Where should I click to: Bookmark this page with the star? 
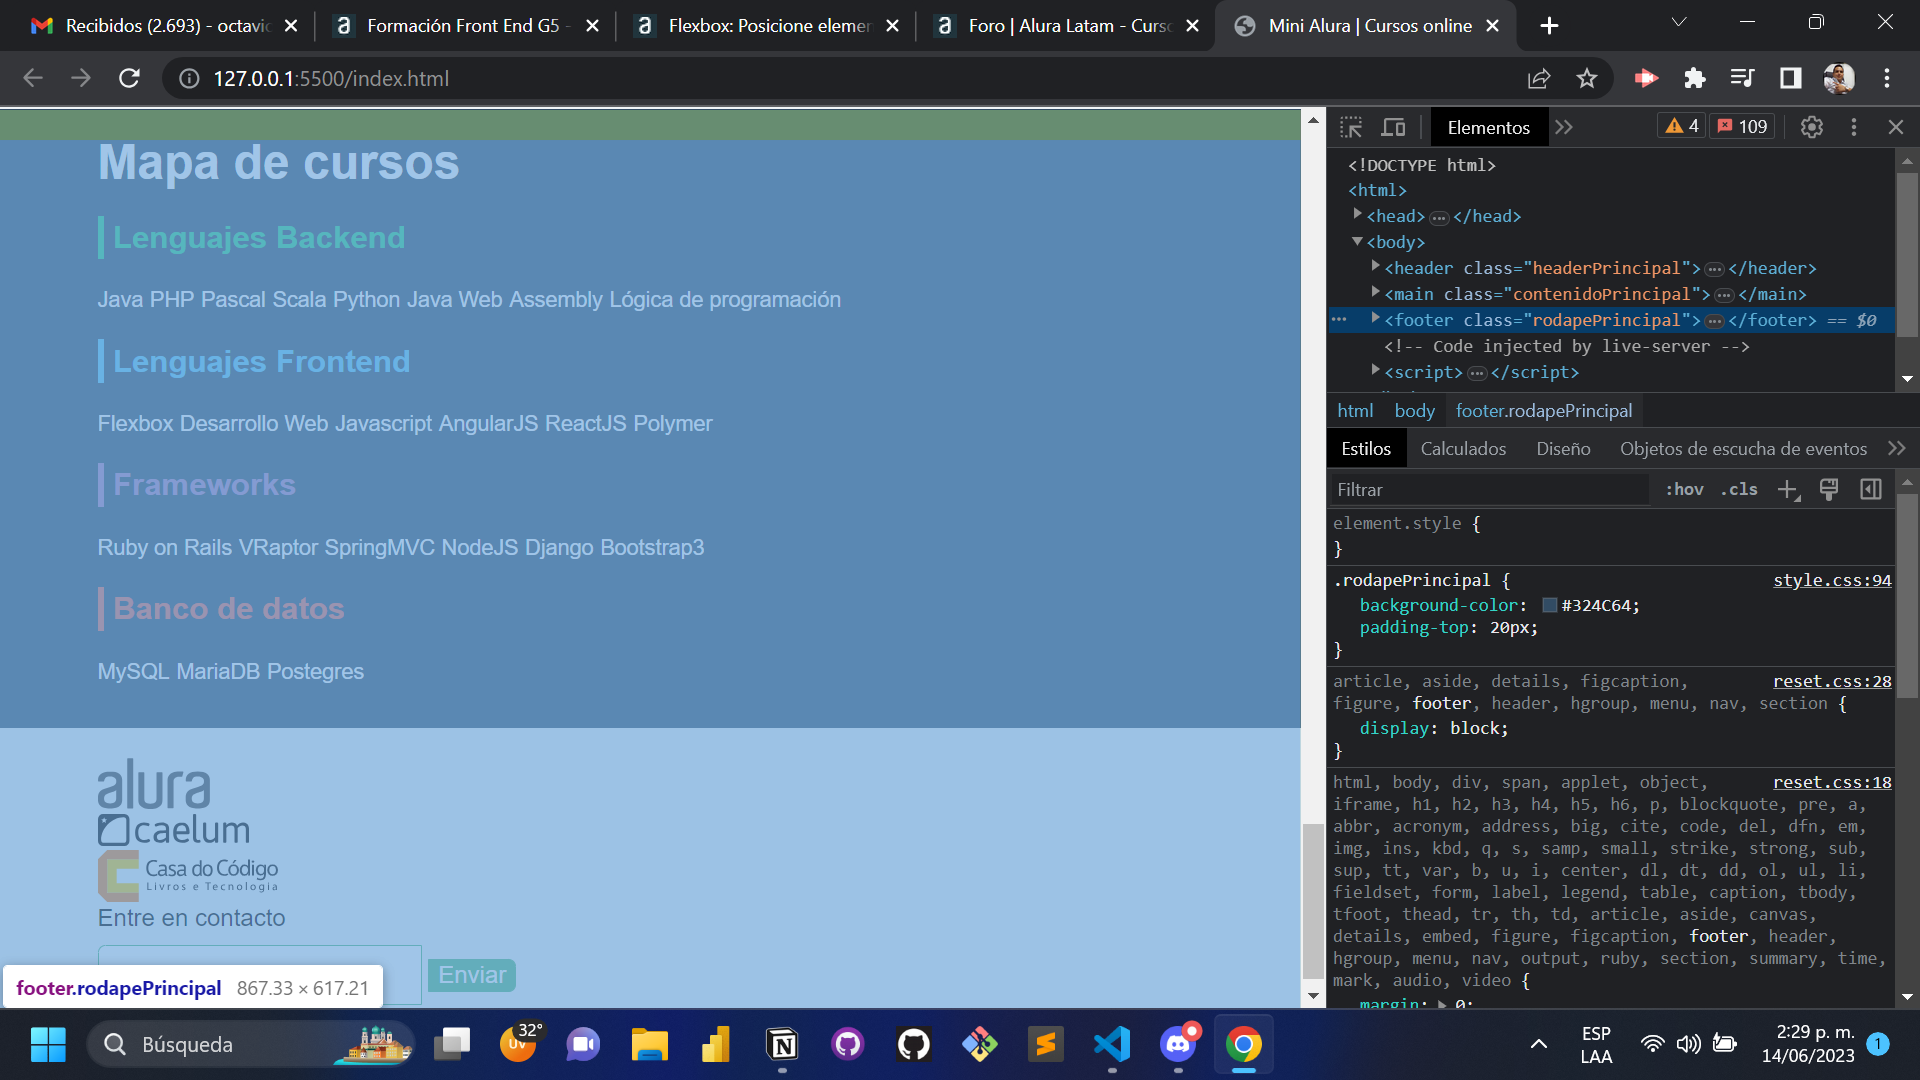1587,78
